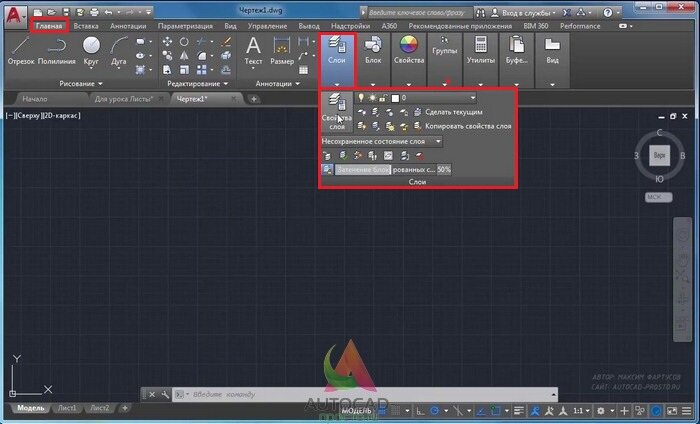700x424 pixels.
Task: Toggle ortho mode in status bar
Action: tap(421, 411)
